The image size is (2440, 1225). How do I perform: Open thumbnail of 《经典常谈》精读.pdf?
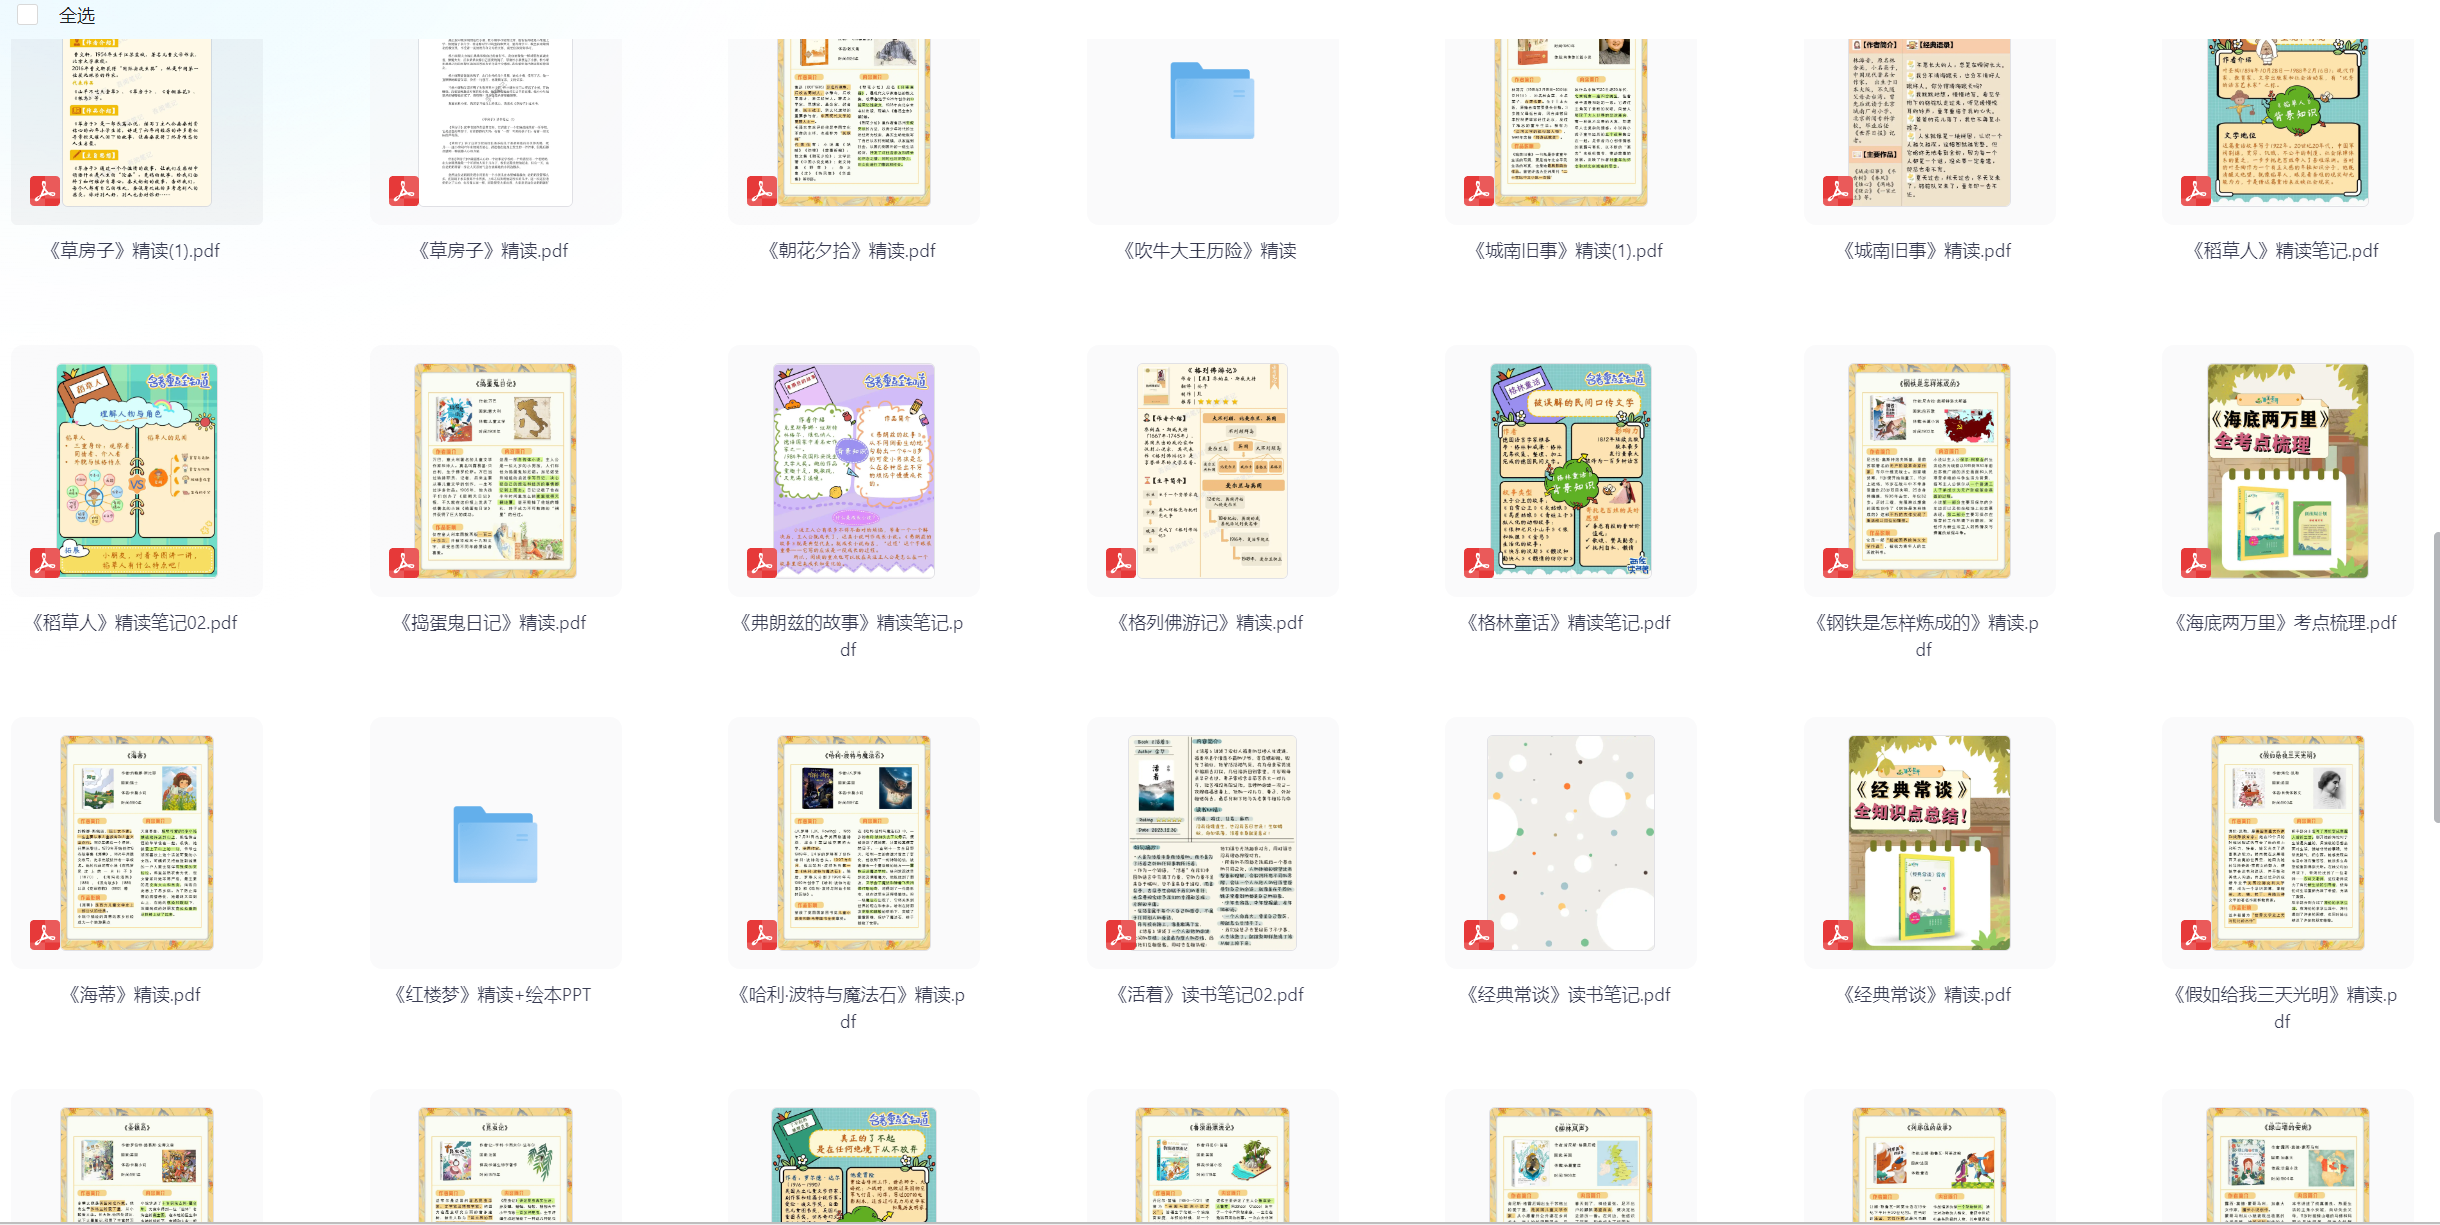click(x=1929, y=842)
